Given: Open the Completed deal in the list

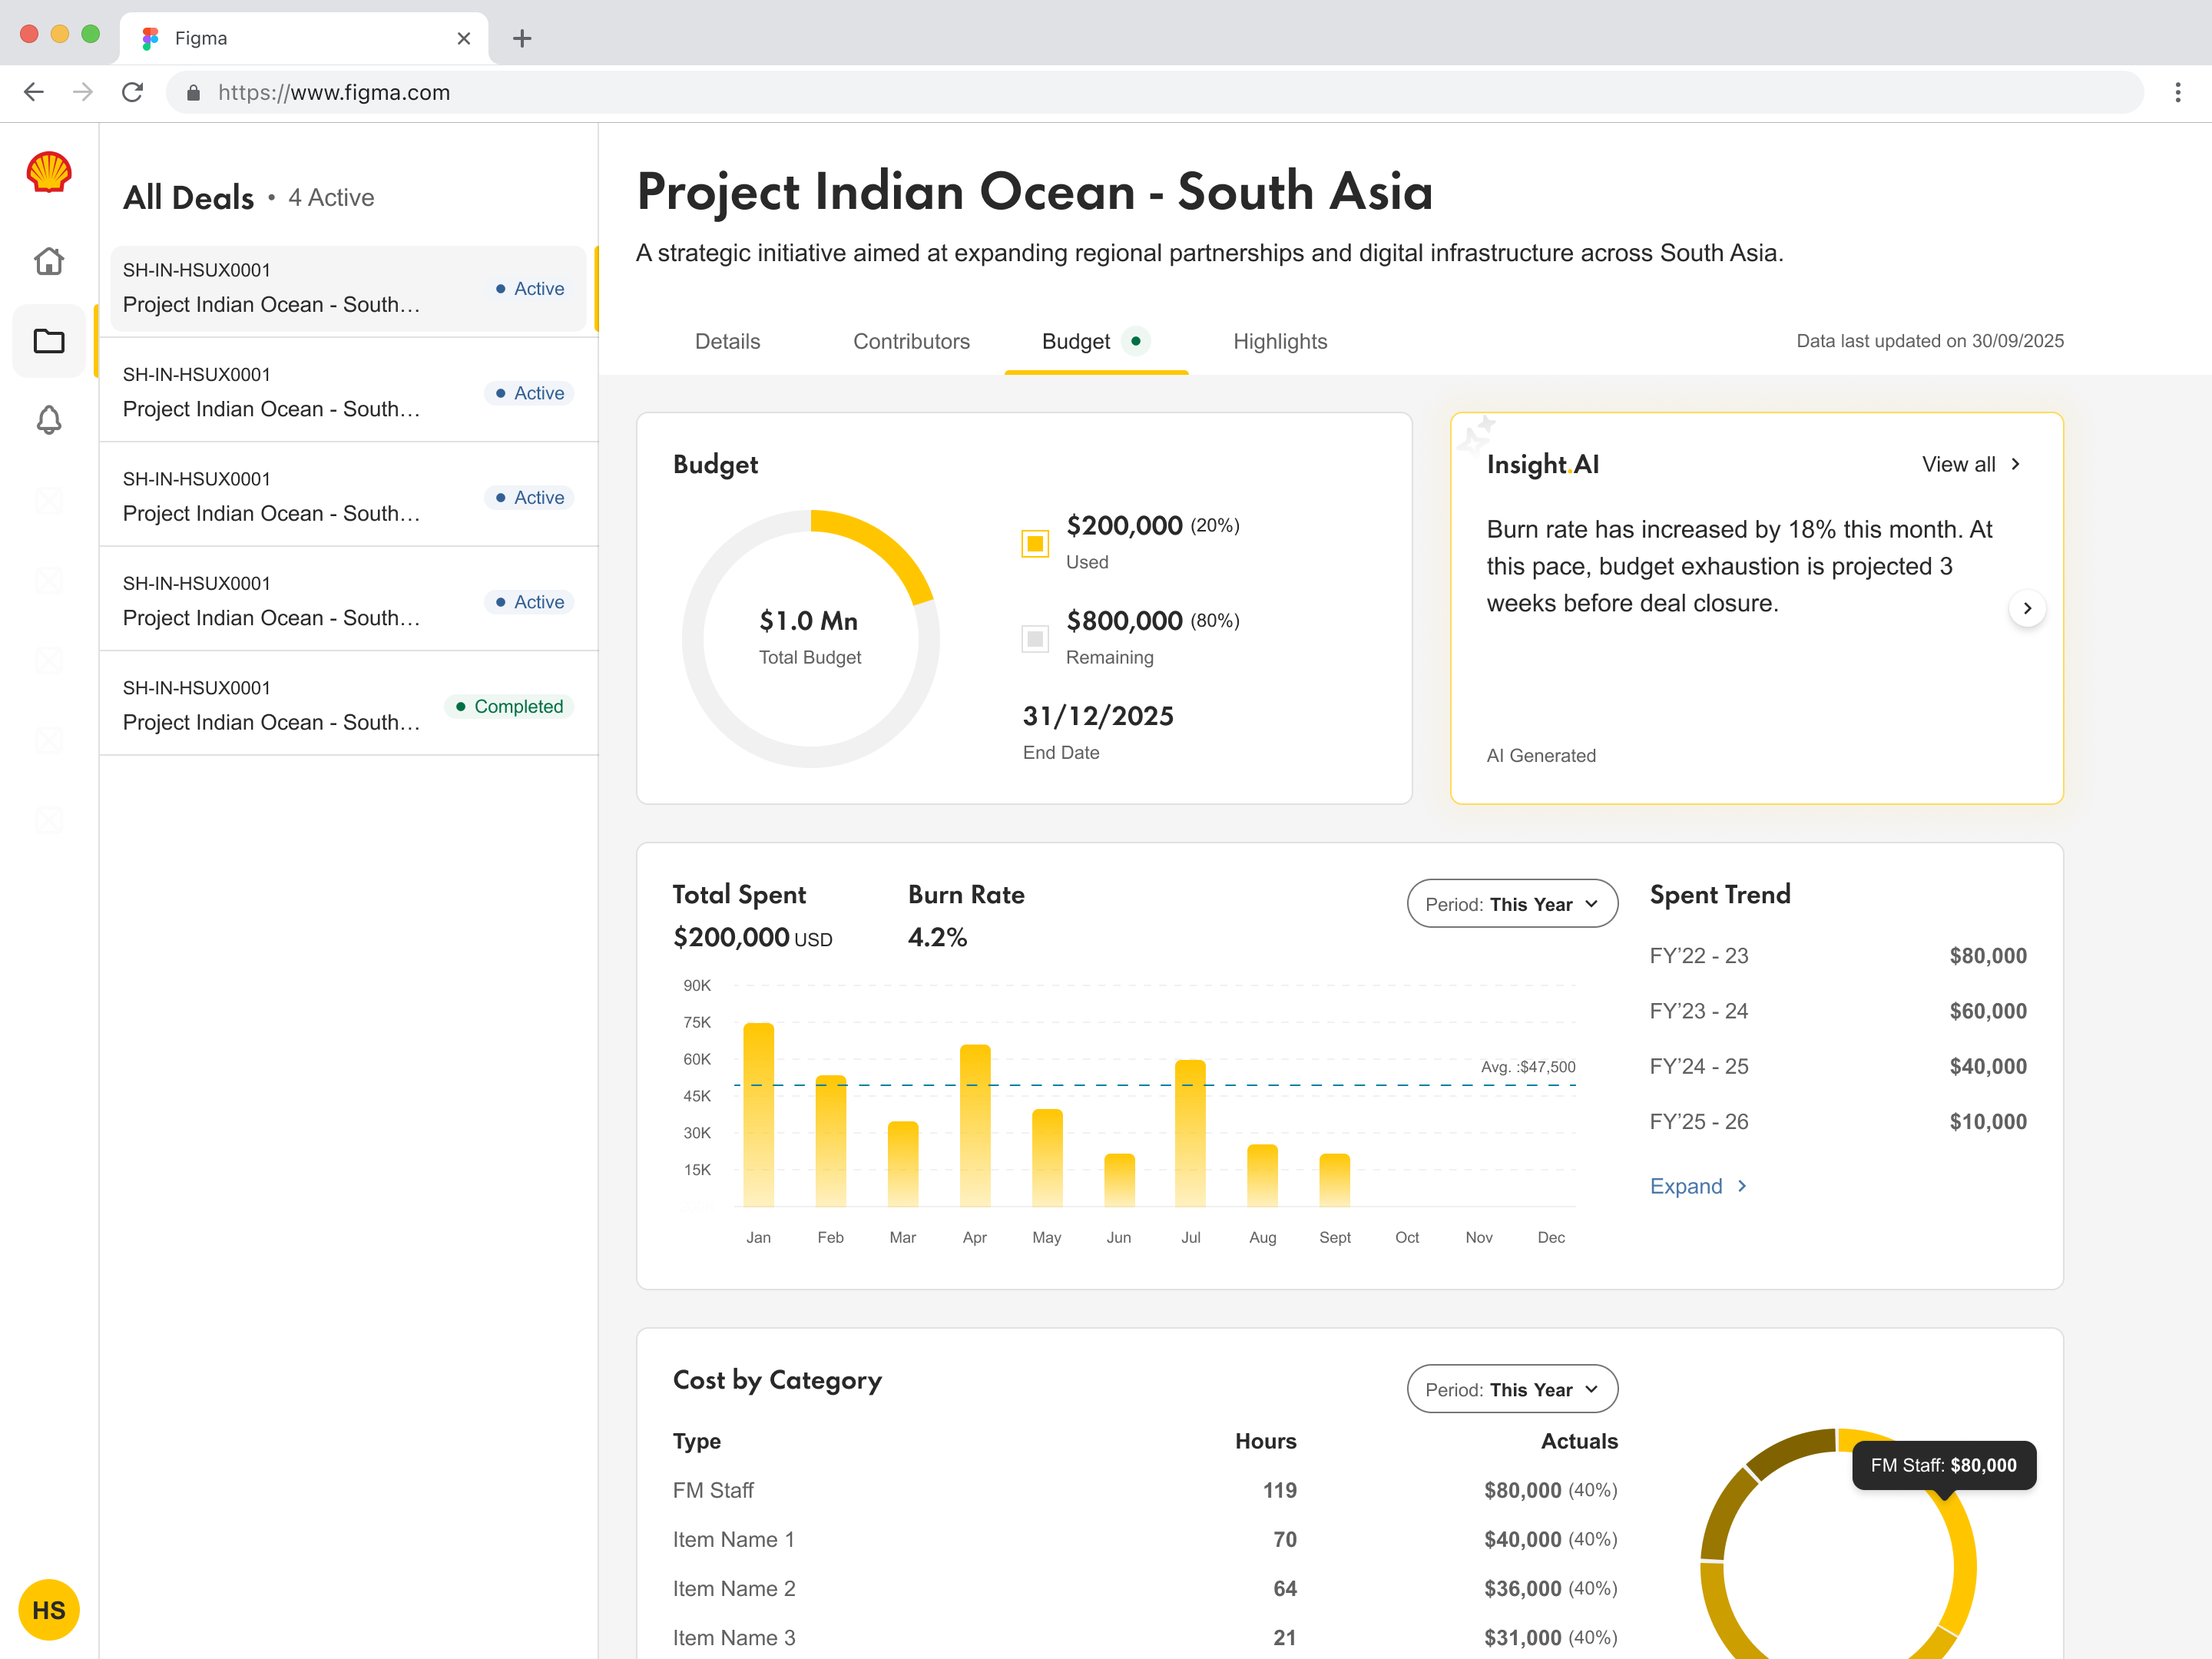Looking at the screenshot, I should 349,705.
